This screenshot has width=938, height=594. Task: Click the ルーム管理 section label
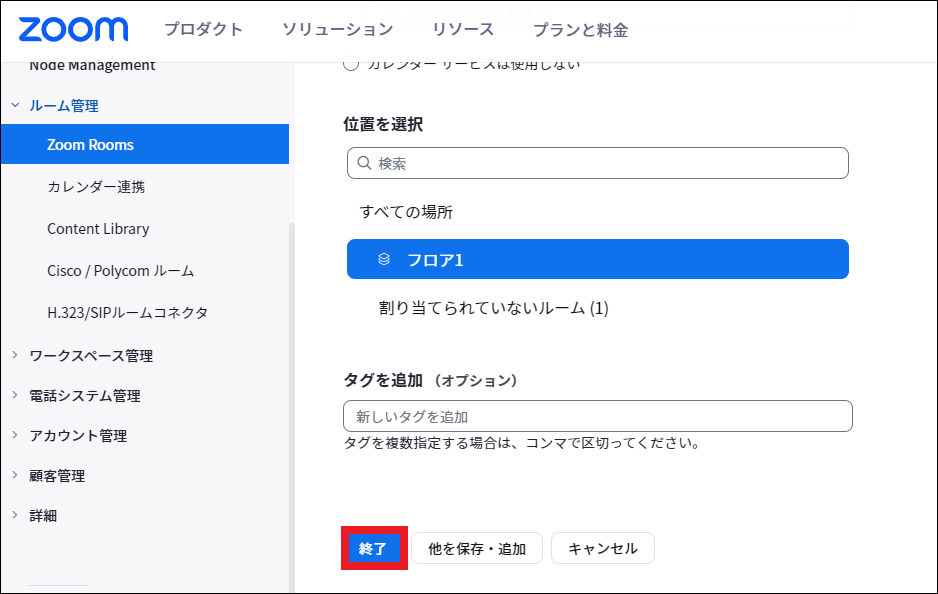coord(64,105)
